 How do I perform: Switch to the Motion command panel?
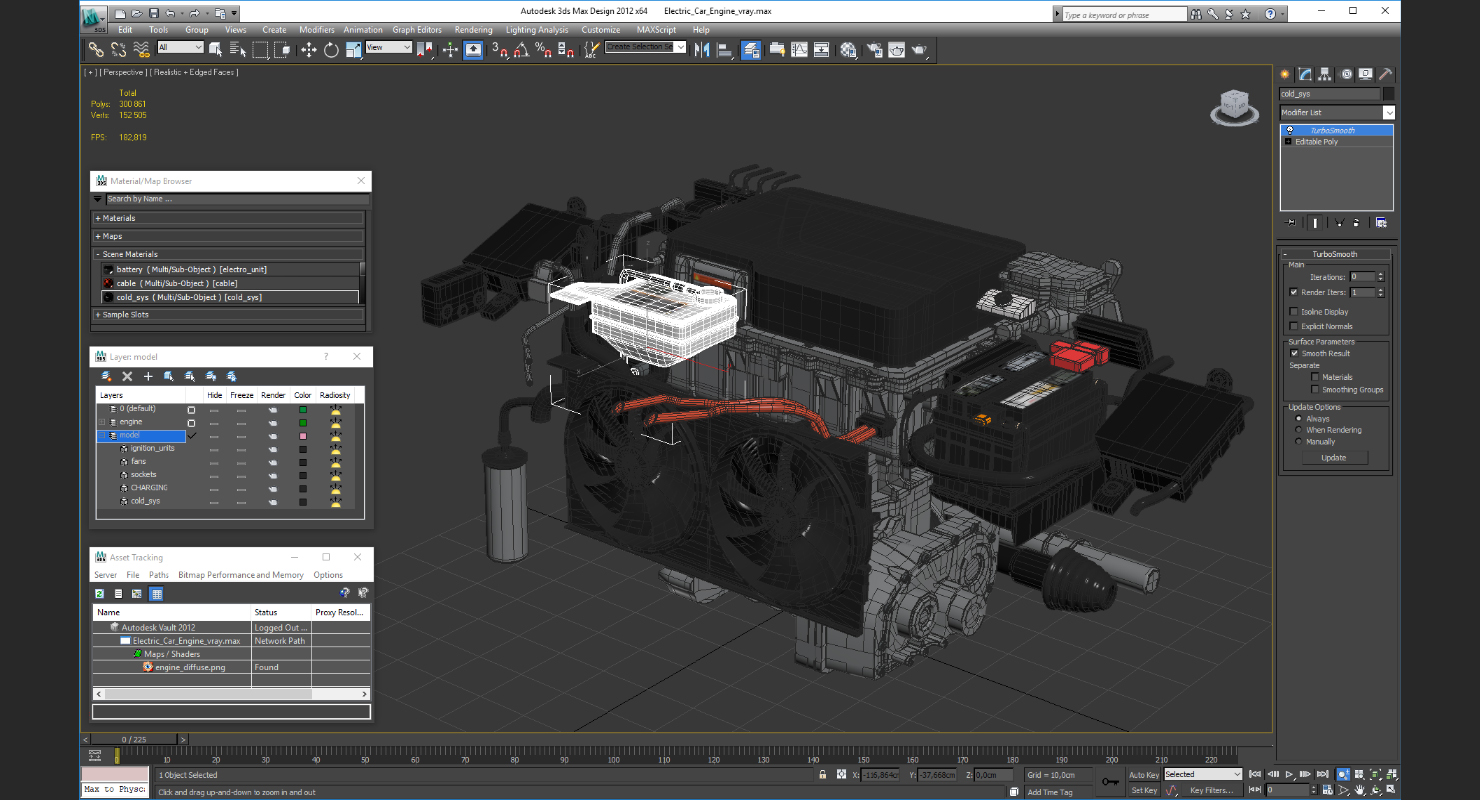coord(1346,74)
